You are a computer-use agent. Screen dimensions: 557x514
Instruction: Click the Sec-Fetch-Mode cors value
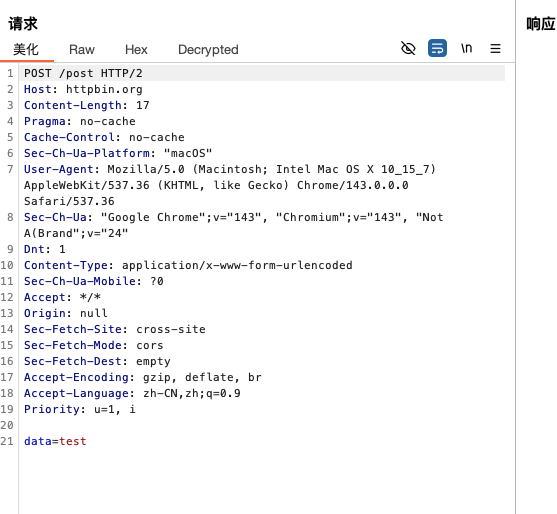(x=150, y=346)
